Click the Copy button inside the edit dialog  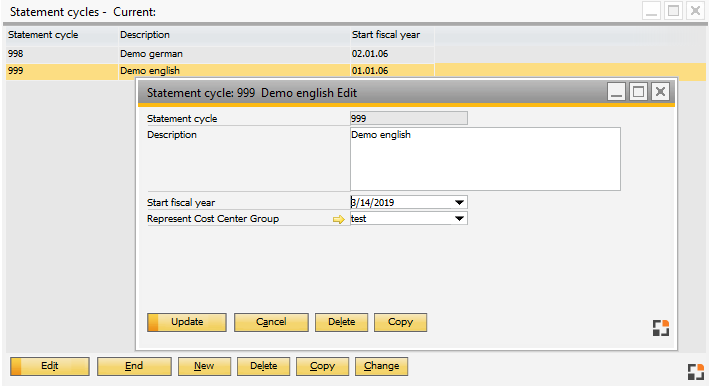click(x=400, y=322)
